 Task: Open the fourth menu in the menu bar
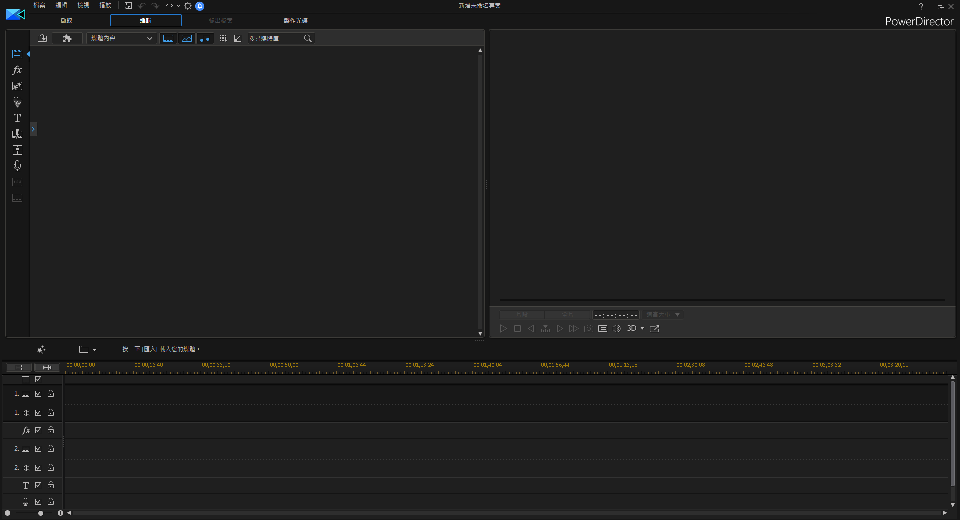(105, 6)
